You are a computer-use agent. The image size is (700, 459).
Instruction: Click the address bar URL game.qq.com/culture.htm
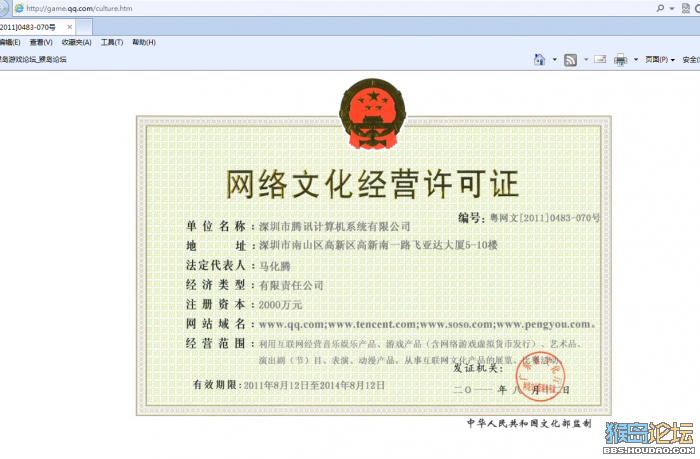[79, 8]
